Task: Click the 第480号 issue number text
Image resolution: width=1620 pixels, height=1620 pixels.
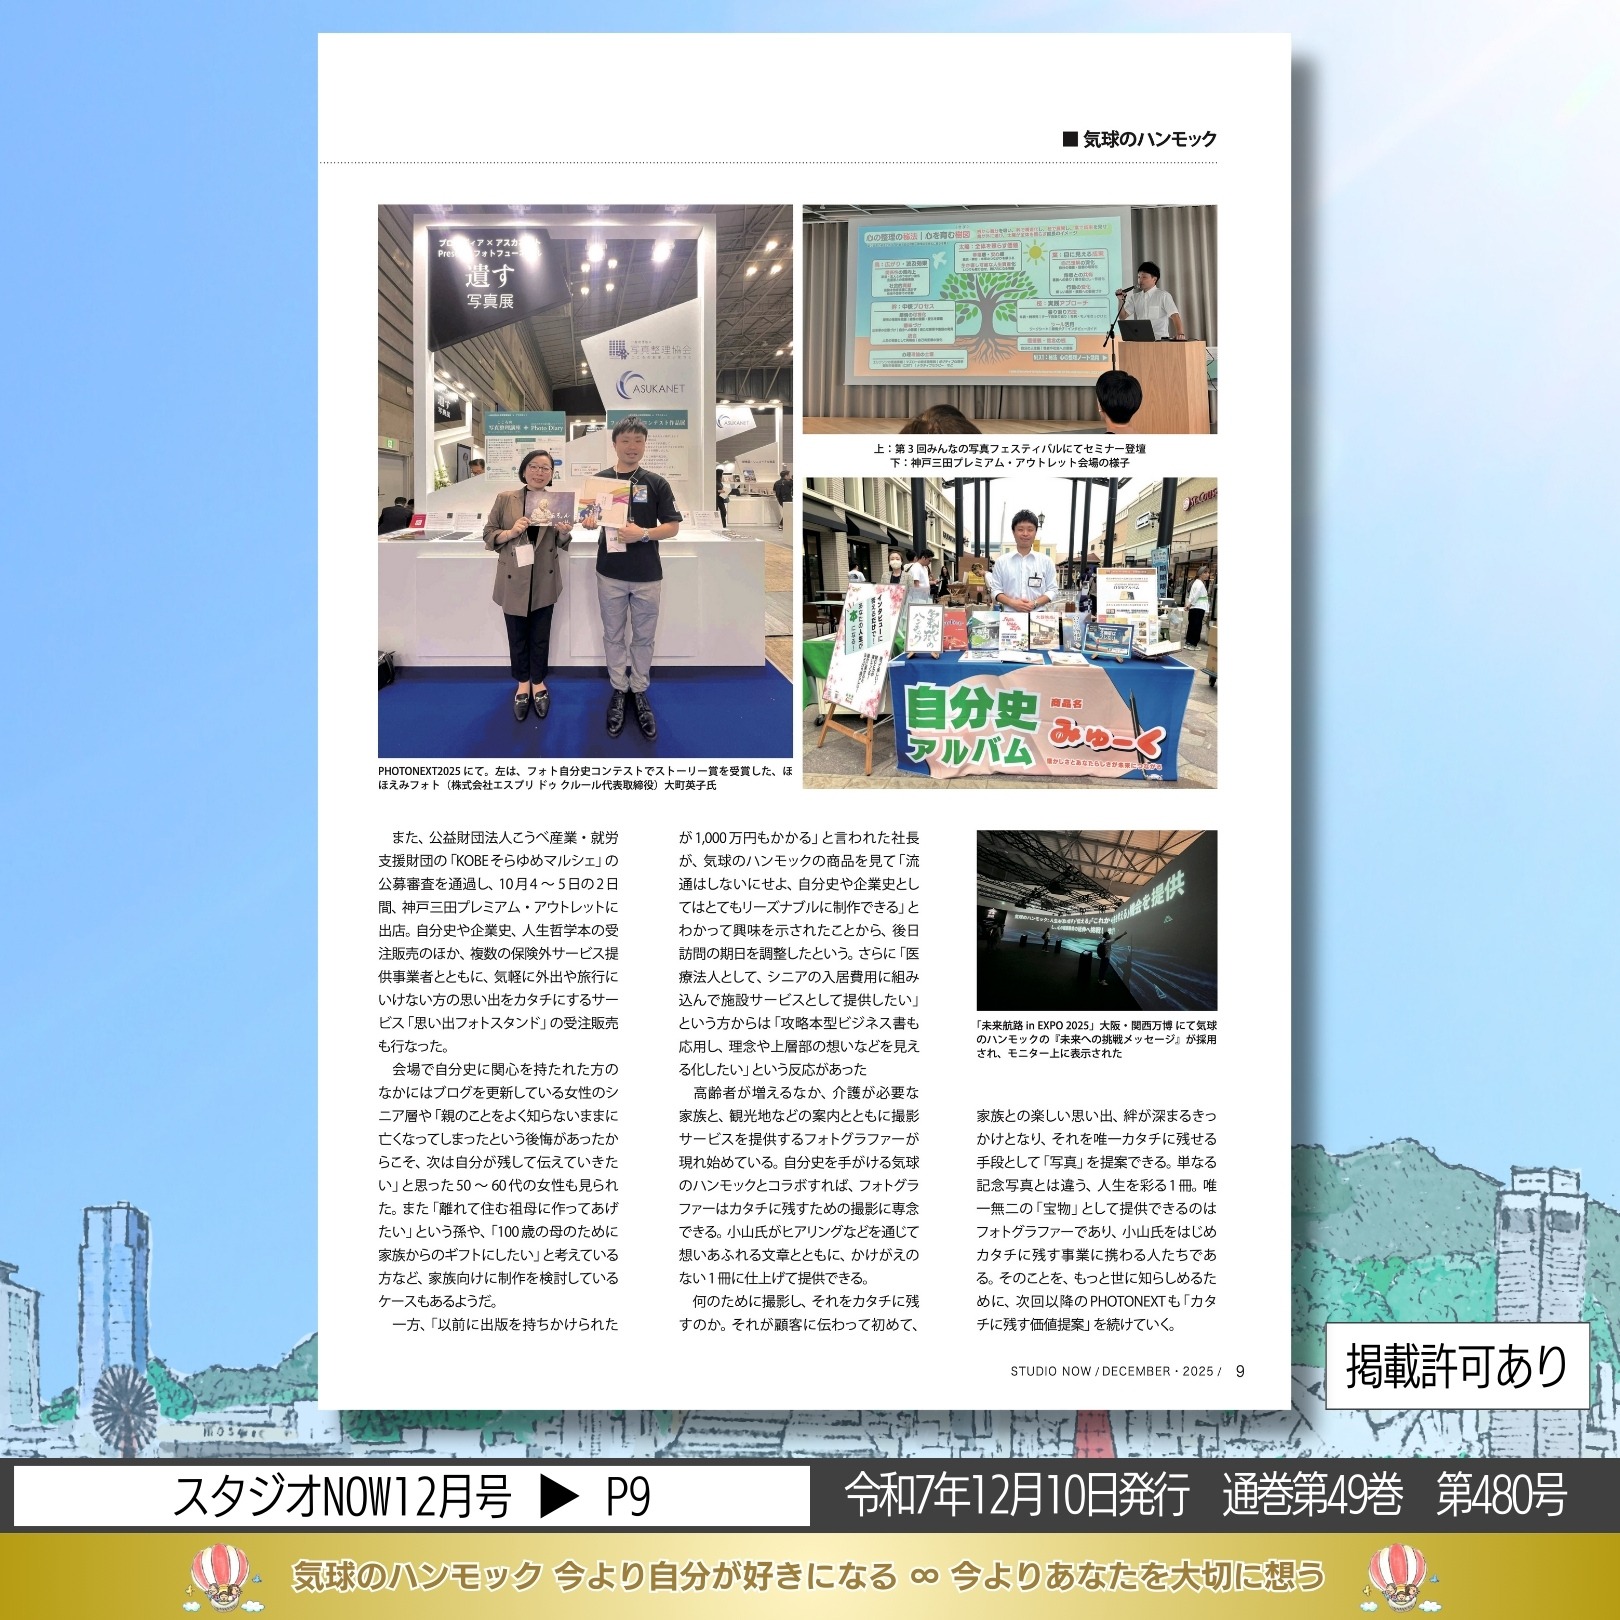Action: tap(1502, 1497)
